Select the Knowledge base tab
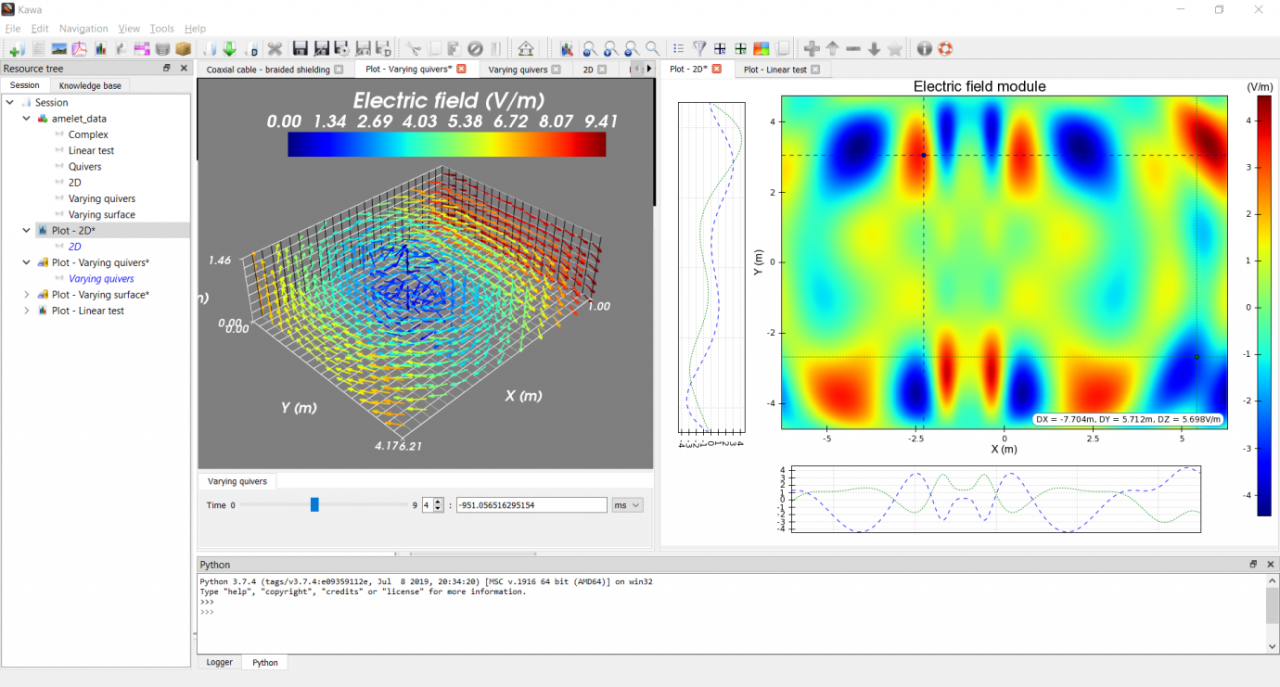1280x687 pixels. [x=89, y=85]
